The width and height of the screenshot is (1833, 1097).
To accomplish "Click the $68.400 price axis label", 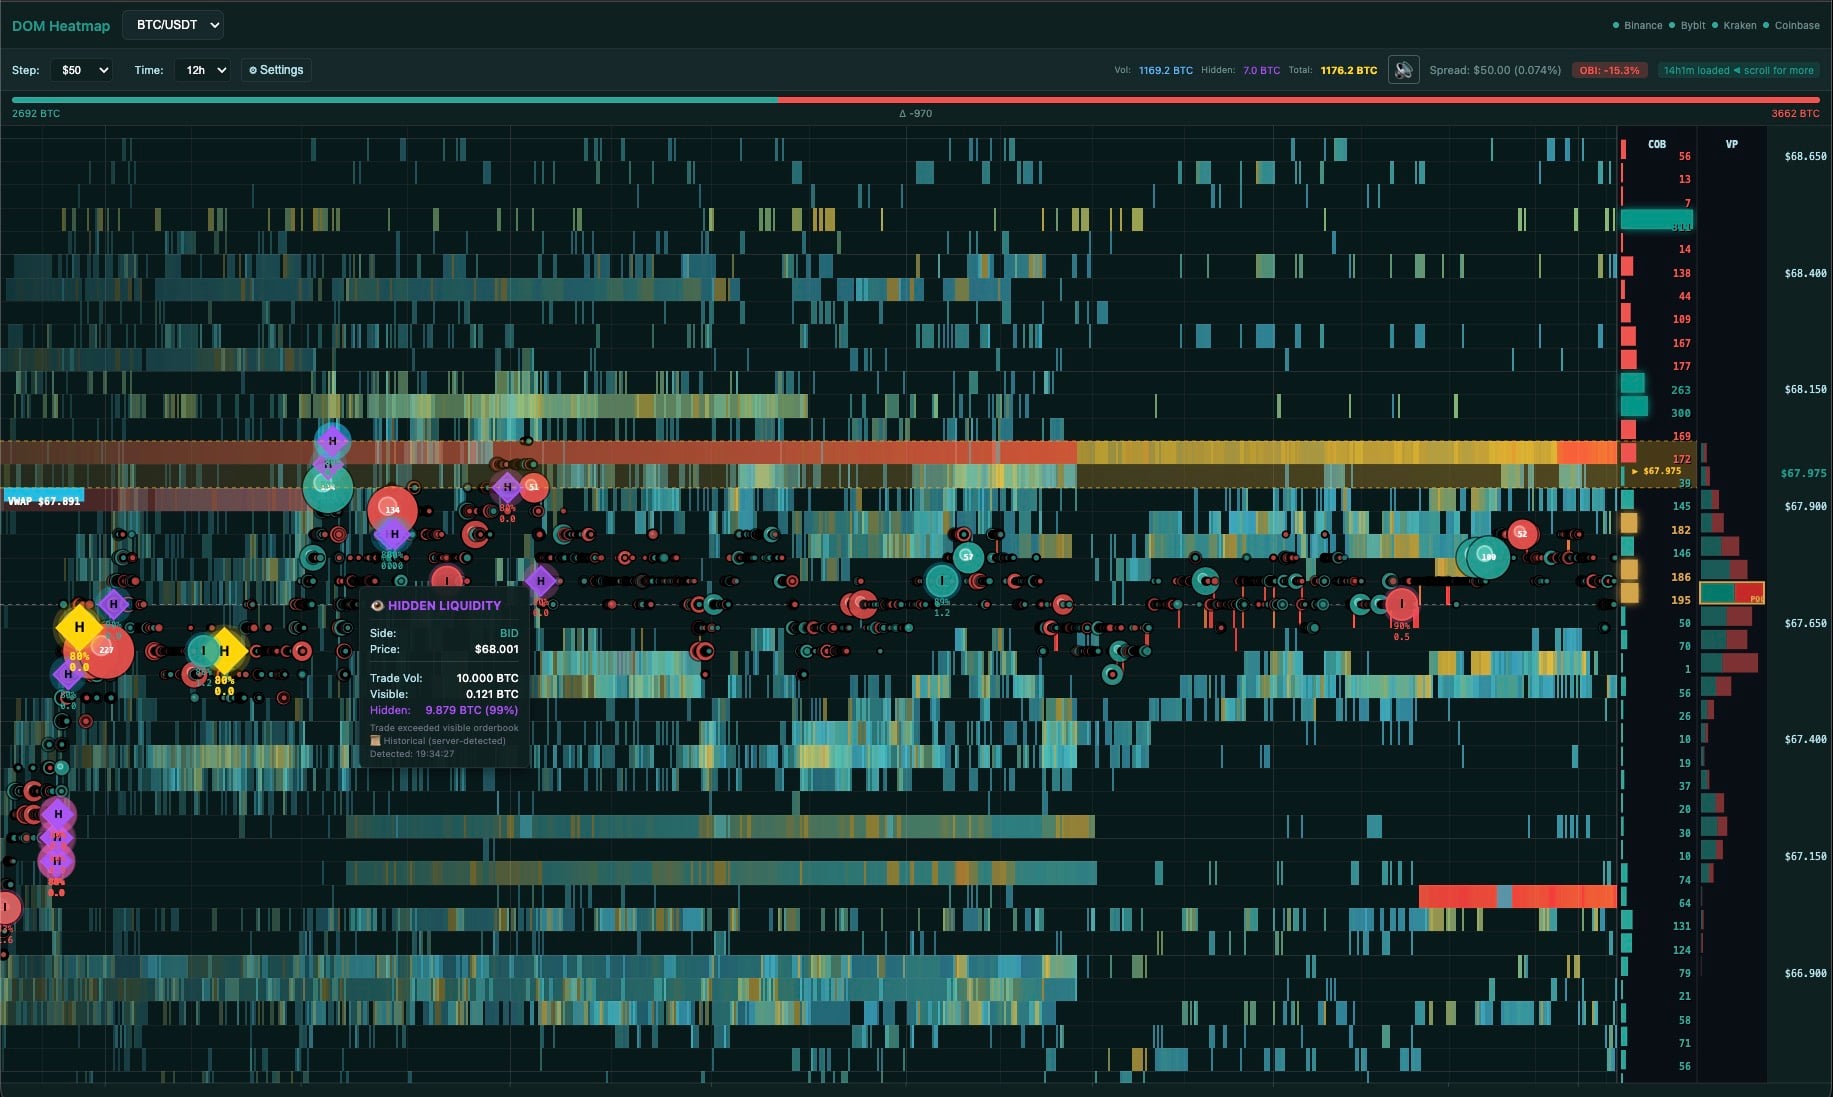I will [1805, 273].
